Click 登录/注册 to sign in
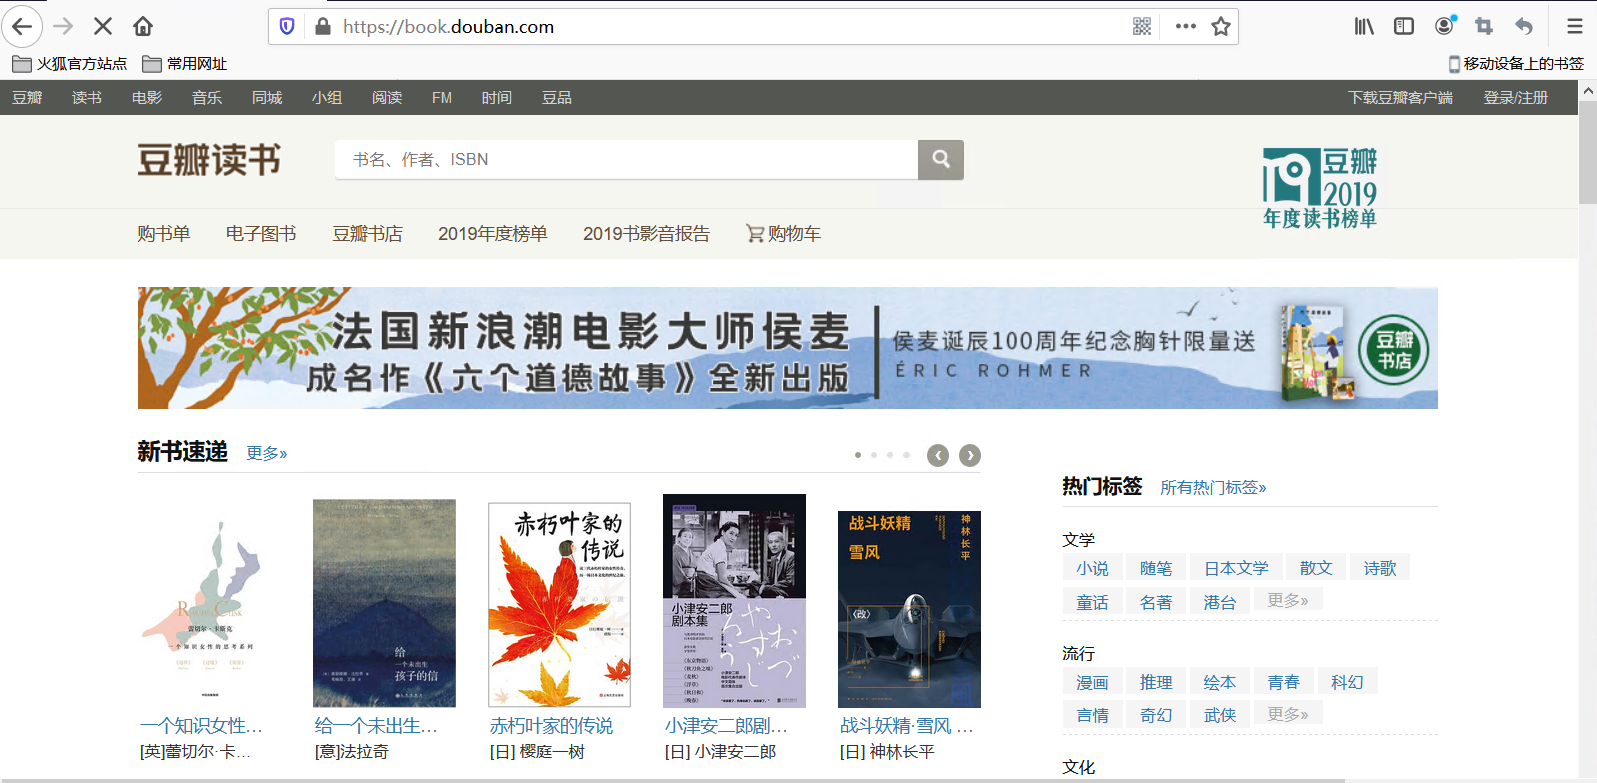This screenshot has width=1597, height=783. click(1516, 98)
